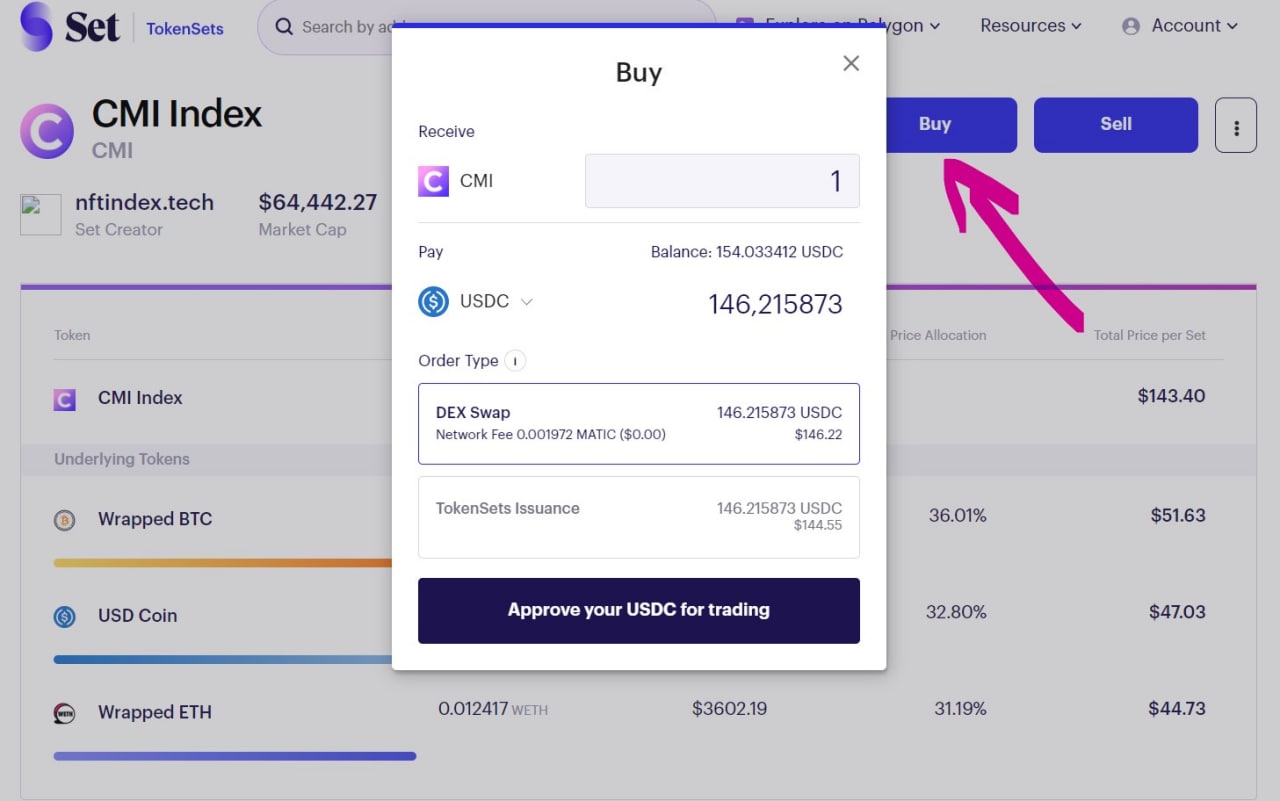
Task: Select the DEX Swap order type
Action: (639, 424)
